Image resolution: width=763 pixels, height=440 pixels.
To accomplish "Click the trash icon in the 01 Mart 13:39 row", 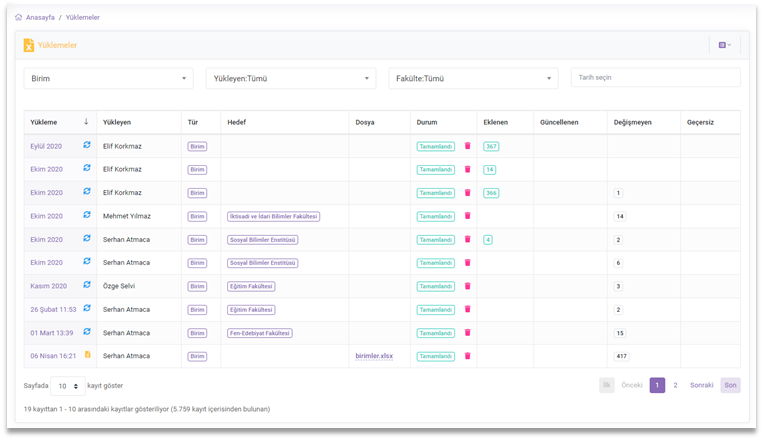I will coord(466,333).
